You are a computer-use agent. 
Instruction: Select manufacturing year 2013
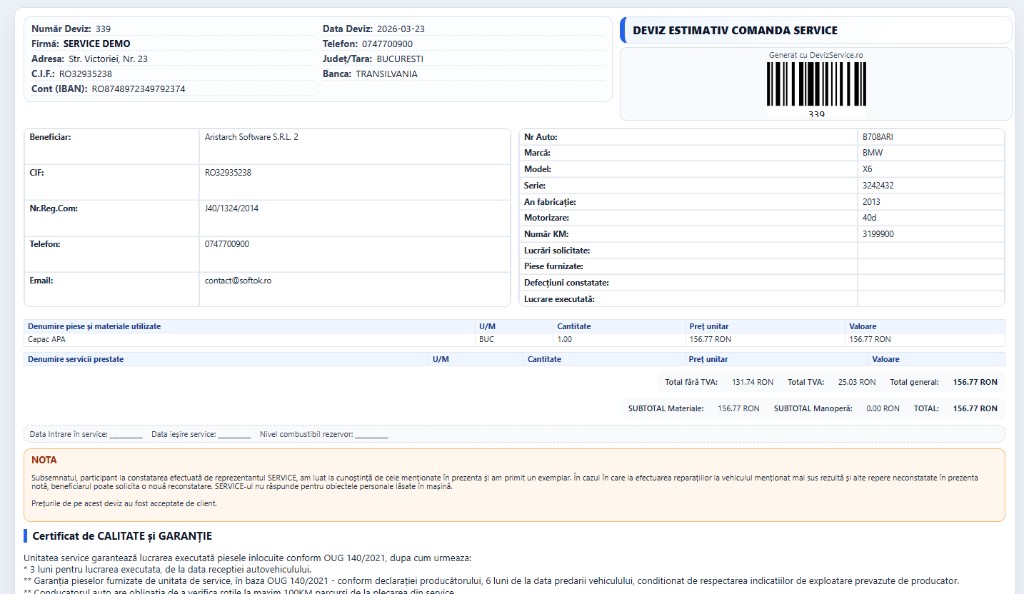click(x=871, y=202)
